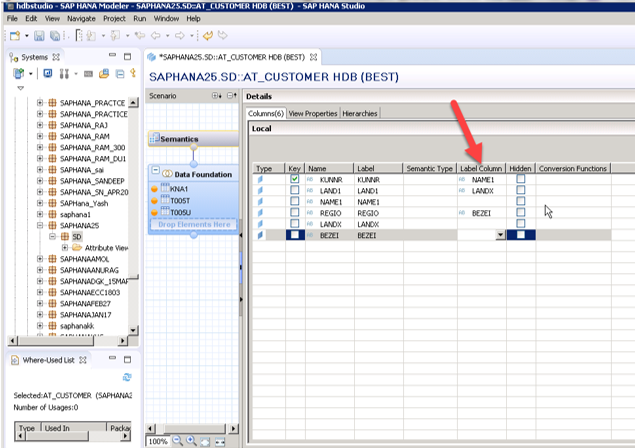Check the Key checkbox for BEZEI
The width and height of the screenshot is (635, 448).
tap(295, 235)
